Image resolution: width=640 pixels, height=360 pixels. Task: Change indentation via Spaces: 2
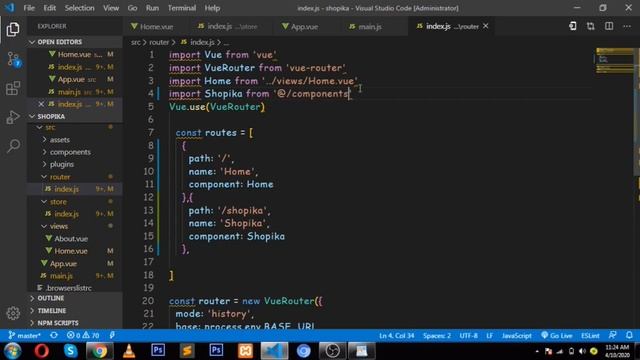[x=437, y=336]
